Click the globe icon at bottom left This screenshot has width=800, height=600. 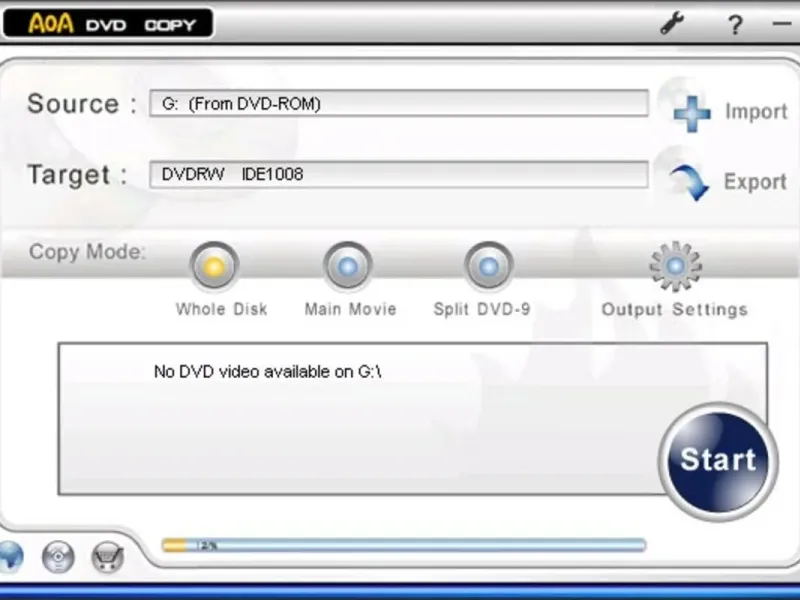(10, 557)
